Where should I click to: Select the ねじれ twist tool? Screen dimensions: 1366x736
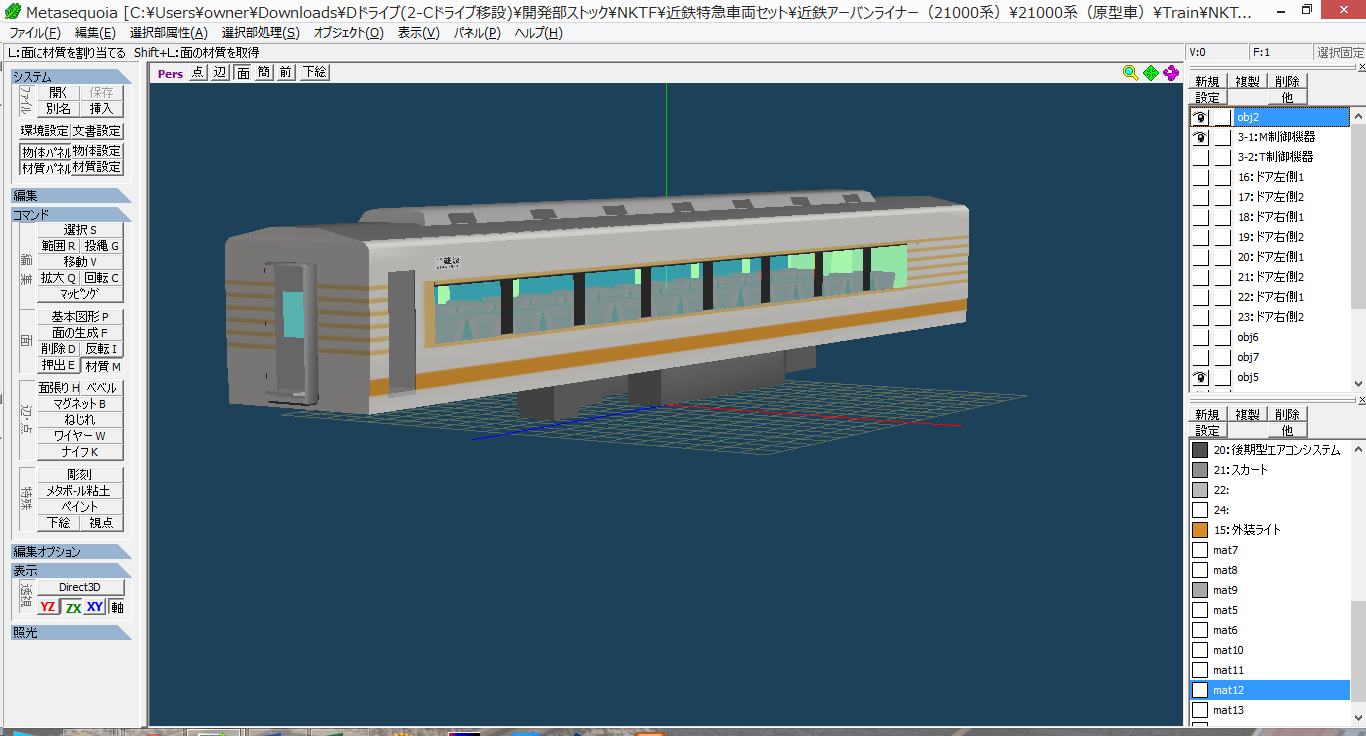(x=80, y=420)
